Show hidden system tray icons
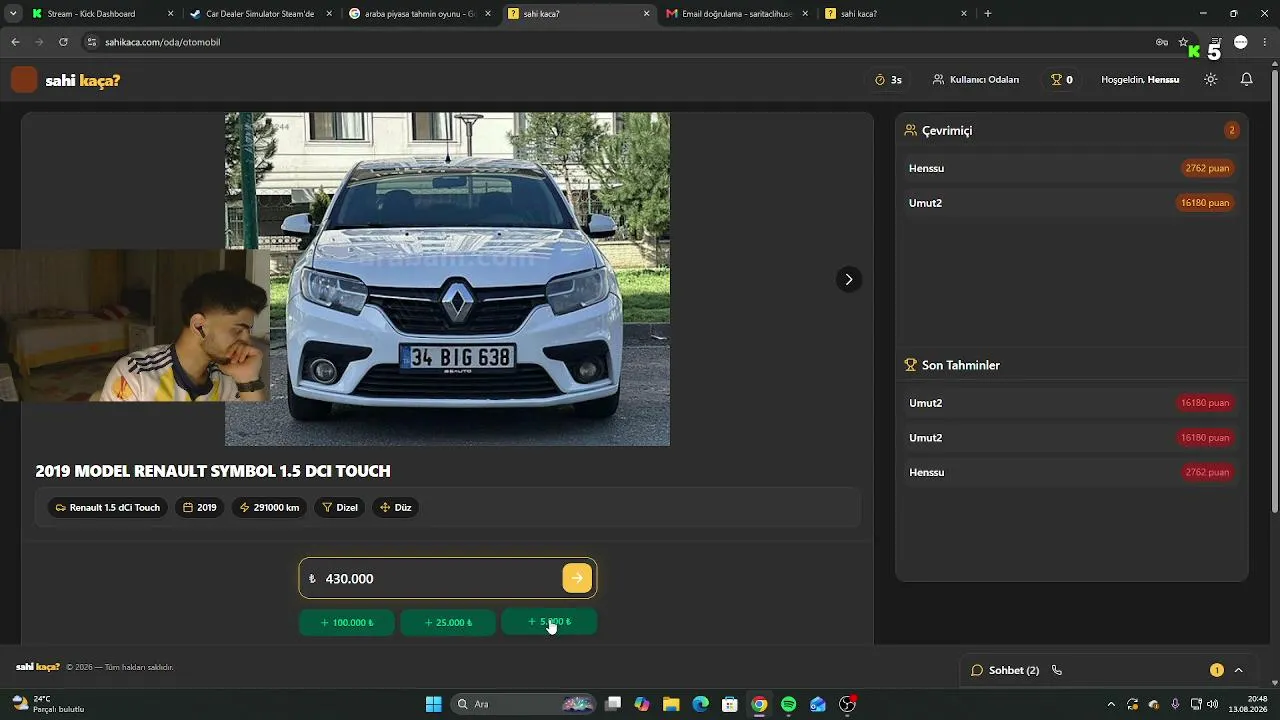Image resolution: width=1280 pixels, height=720 pixels. coord(1110,704)
